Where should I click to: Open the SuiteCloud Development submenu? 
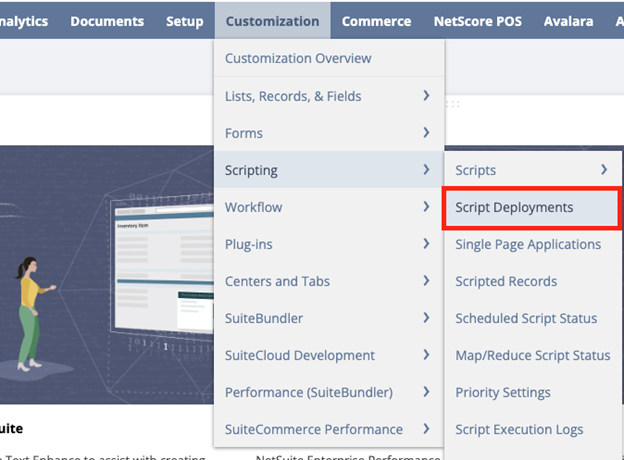point(329,355)
